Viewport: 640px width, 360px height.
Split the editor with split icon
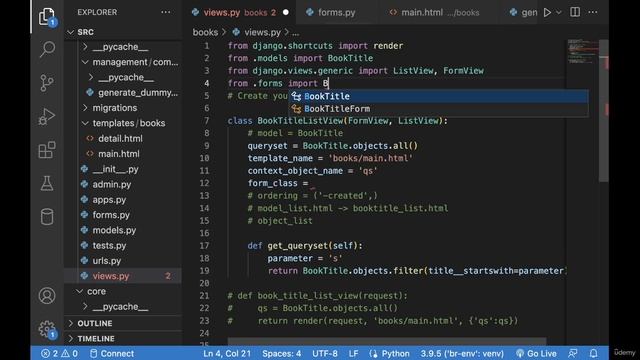575,12
